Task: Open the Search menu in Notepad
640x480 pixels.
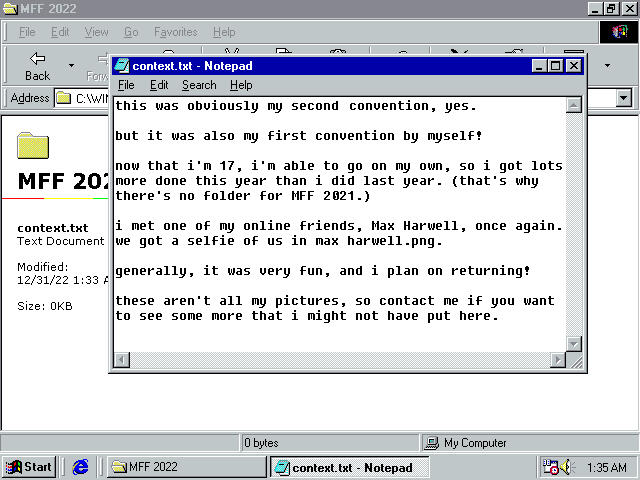Action: [x=199, y=85]
